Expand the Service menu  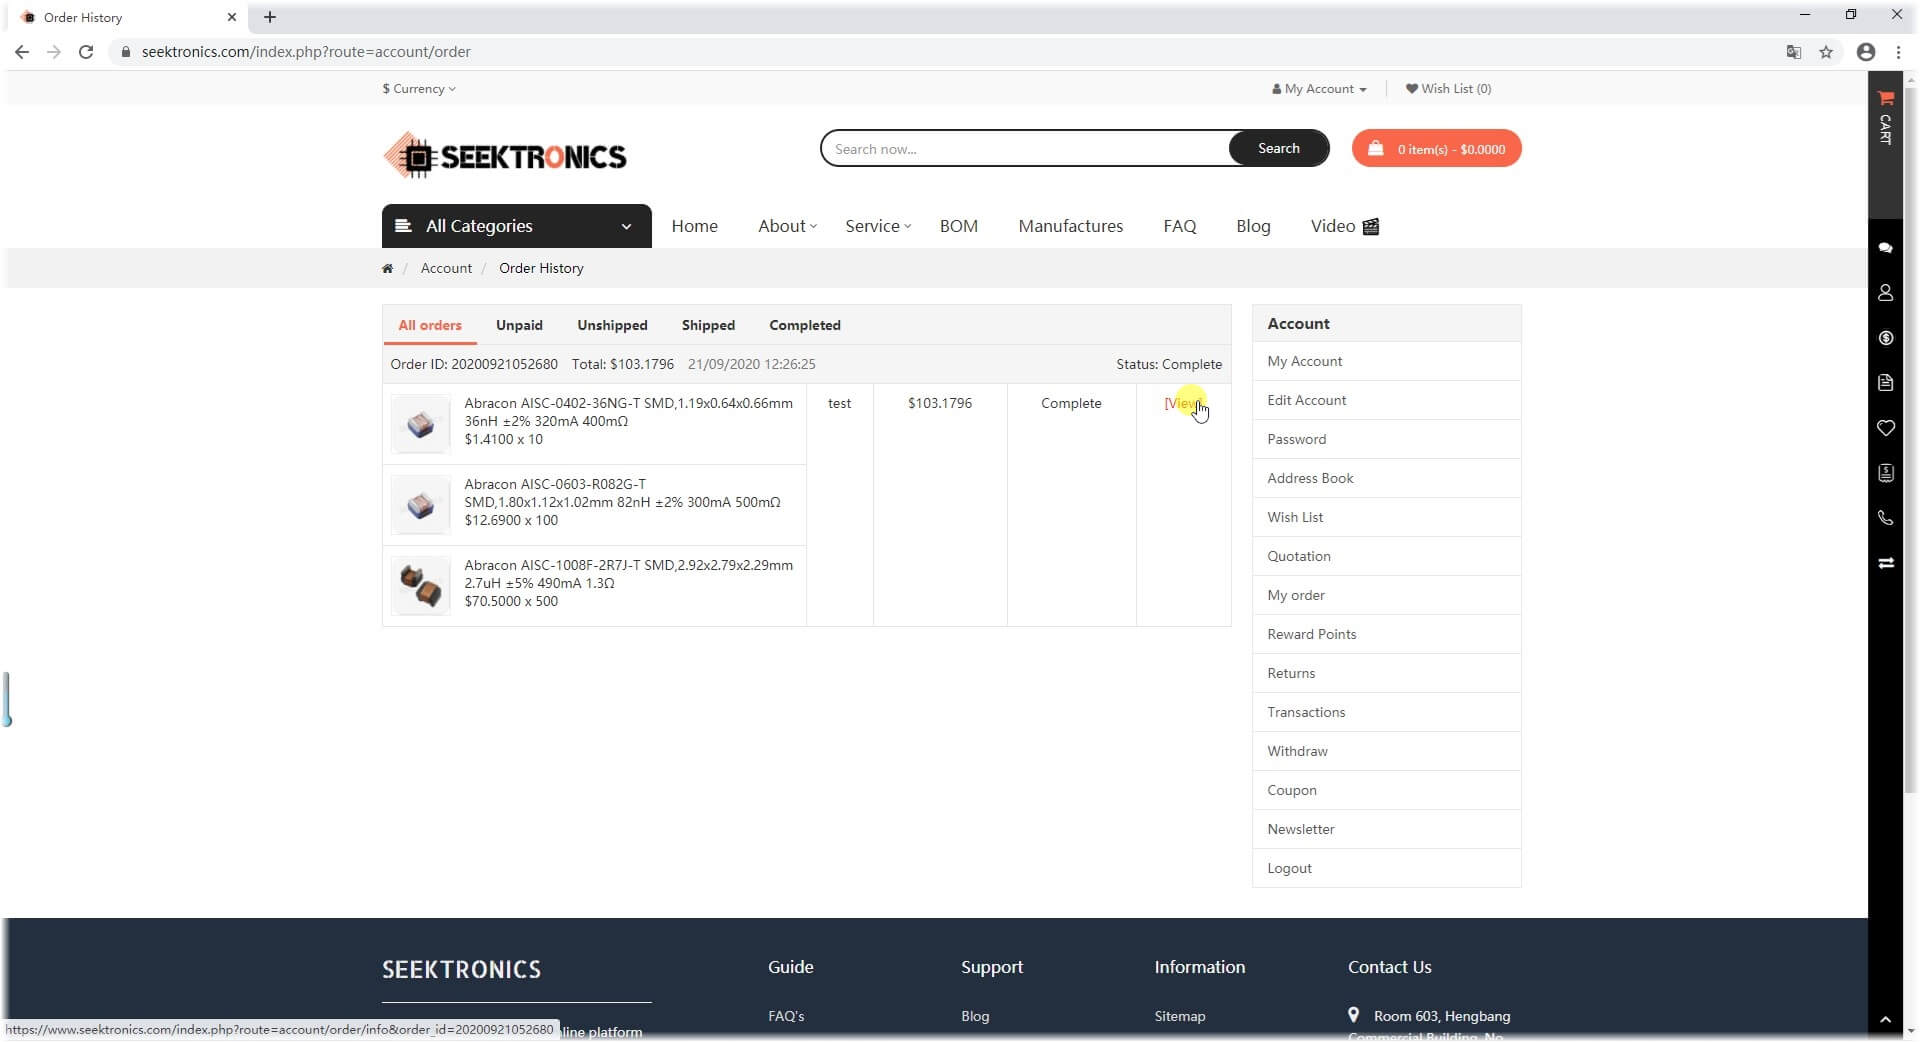pos(878,226)
